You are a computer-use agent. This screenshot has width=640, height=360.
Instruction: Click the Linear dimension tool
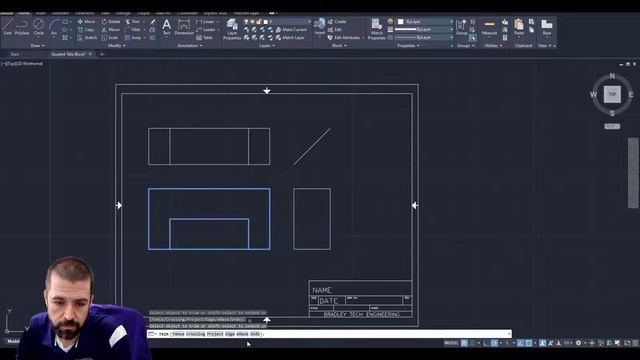pos(205,21)
